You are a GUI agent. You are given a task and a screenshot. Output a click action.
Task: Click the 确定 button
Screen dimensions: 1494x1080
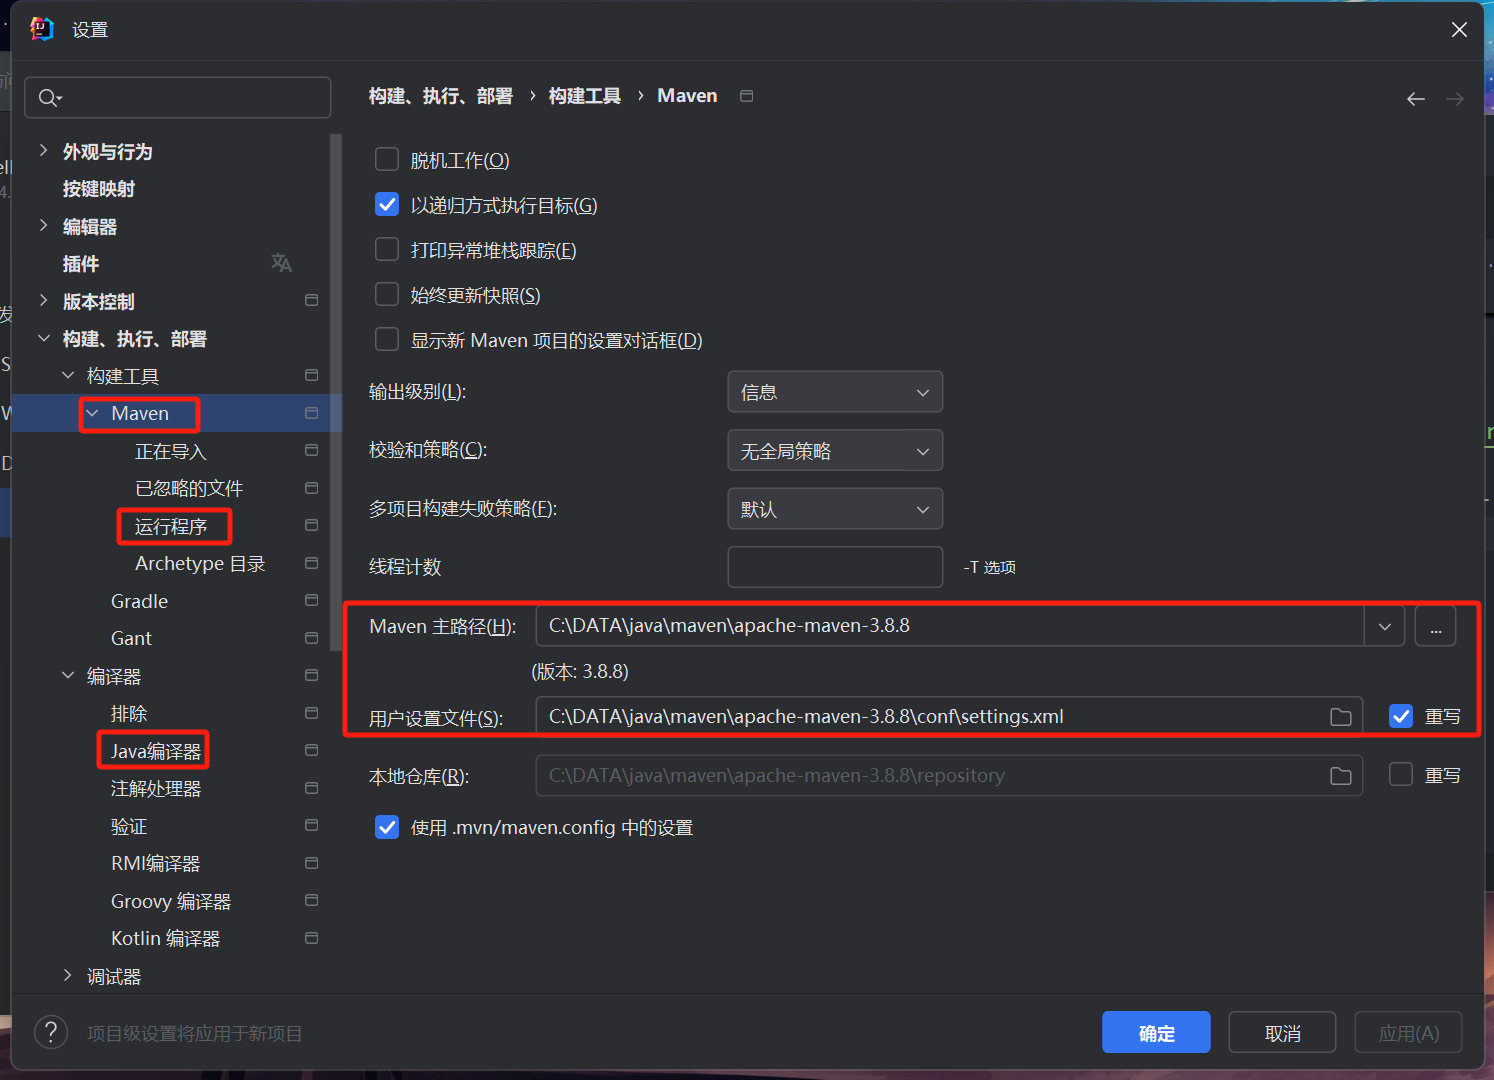point(1156,1032)
